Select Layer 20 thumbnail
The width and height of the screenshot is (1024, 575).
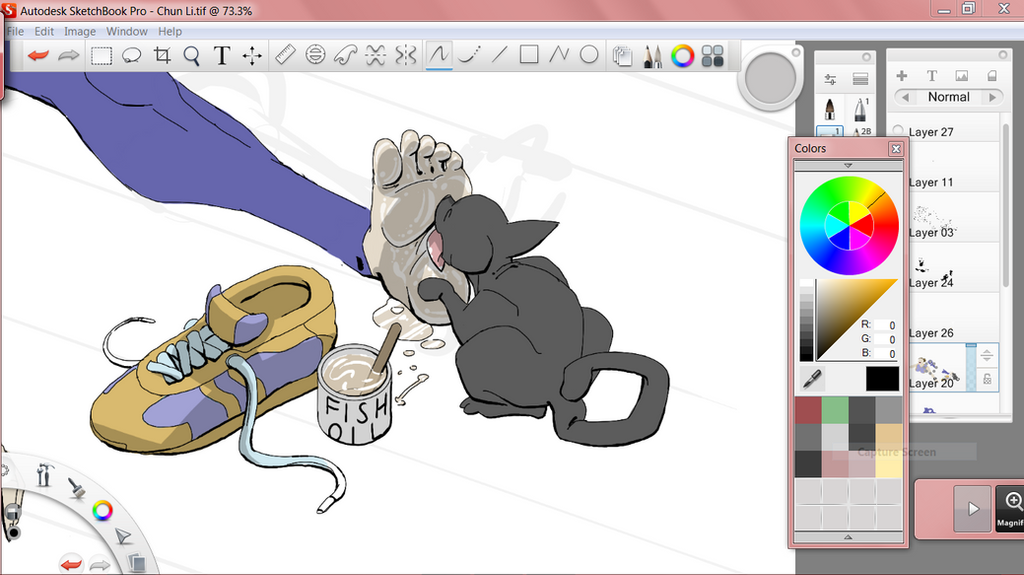click(936, 368)
